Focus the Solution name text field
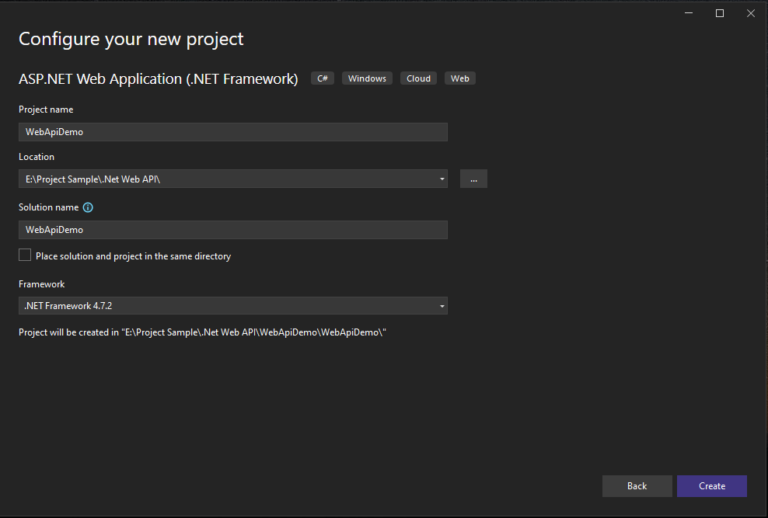Screen dimensions: 768x518 (x=233, y=230)
